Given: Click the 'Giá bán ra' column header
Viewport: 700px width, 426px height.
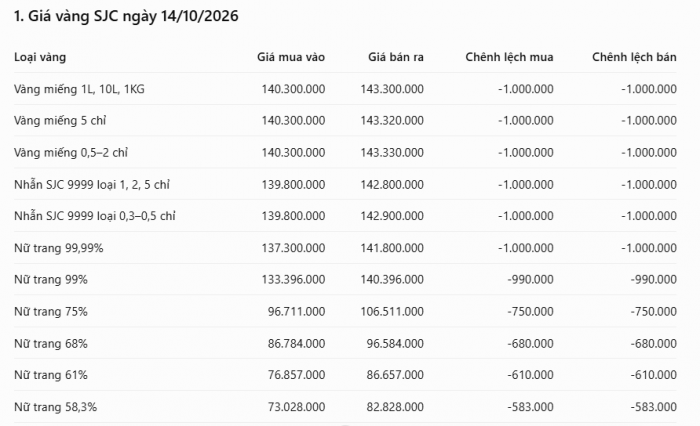Looking at the screenshot, I should 396,57.
